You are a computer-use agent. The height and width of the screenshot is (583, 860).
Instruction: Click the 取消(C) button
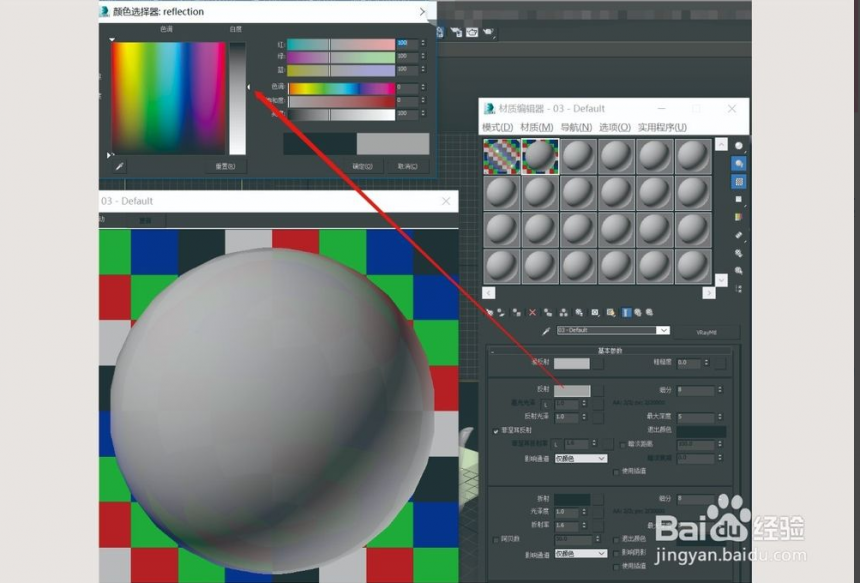(408, 166)
